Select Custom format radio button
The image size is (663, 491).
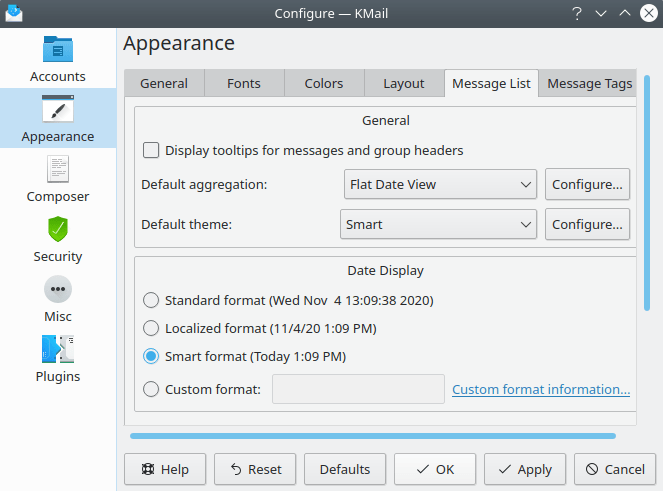[x=151, y=389]
